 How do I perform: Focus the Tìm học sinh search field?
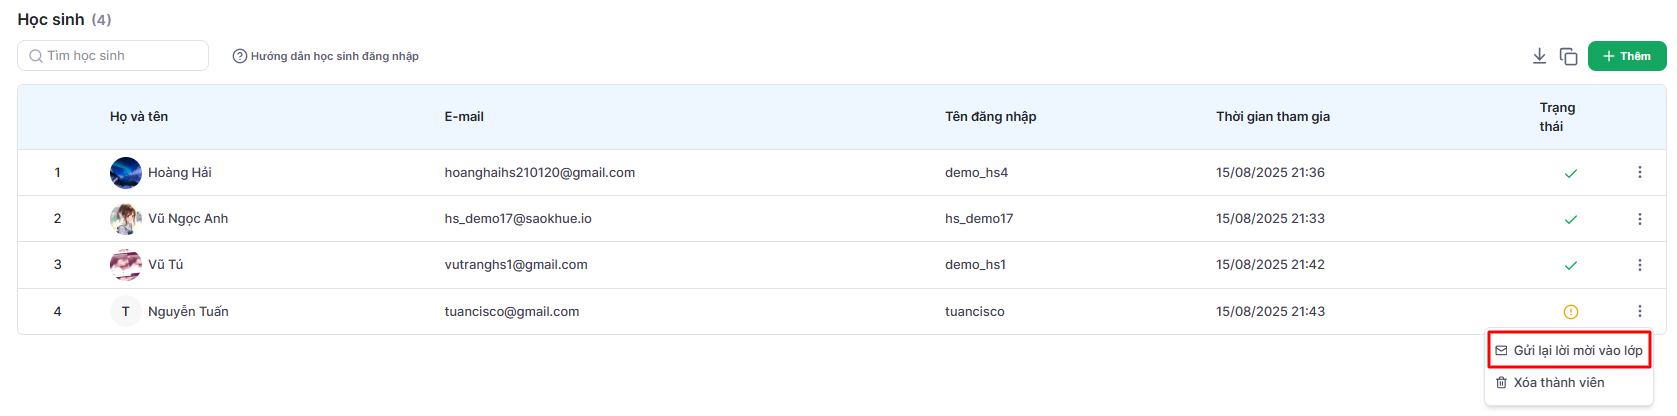pos(120,56)
